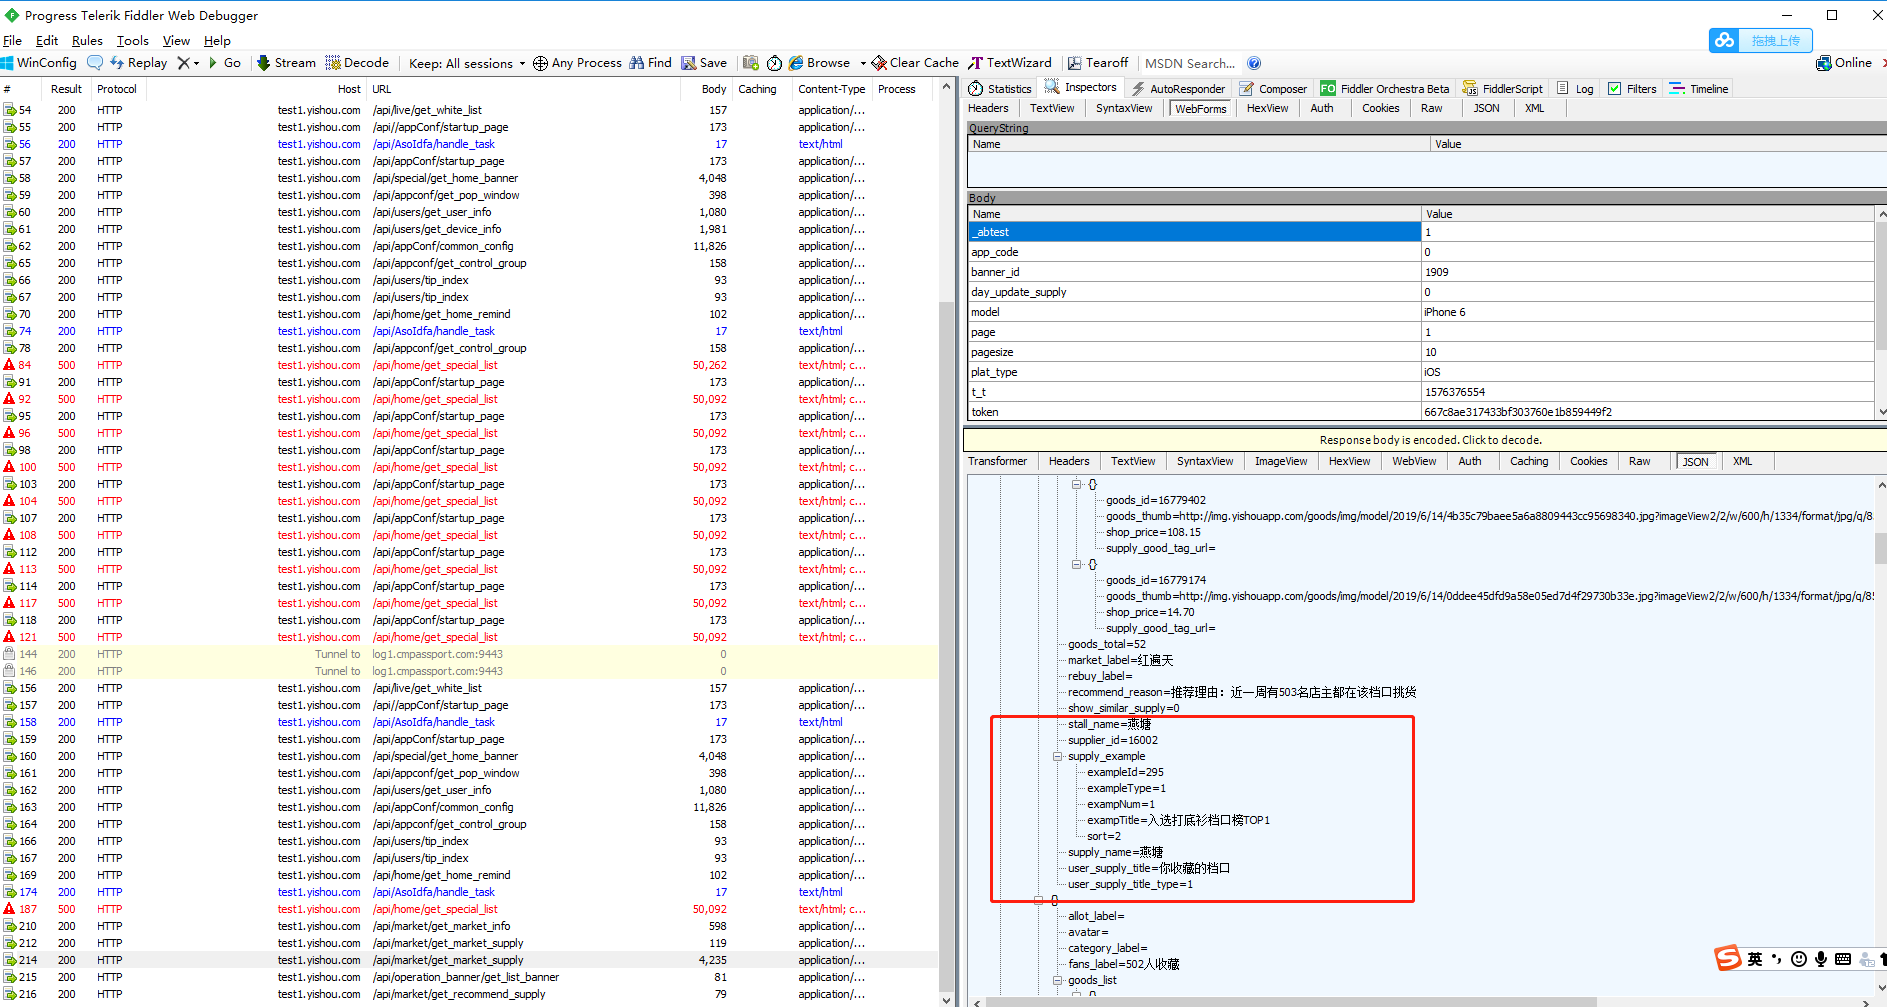Select the _abtest row in Body grid
The height and width of the screenshot is (1007, 1887).
[x=1420, y=232]
